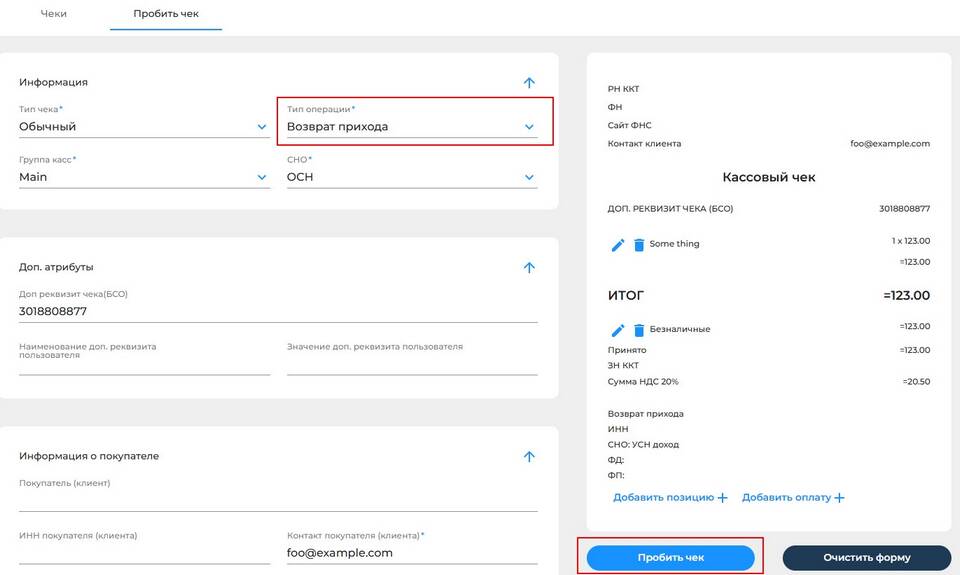960x575 pixels.
Task: Select the Пробить чек tab
Action: click(166, 13)
